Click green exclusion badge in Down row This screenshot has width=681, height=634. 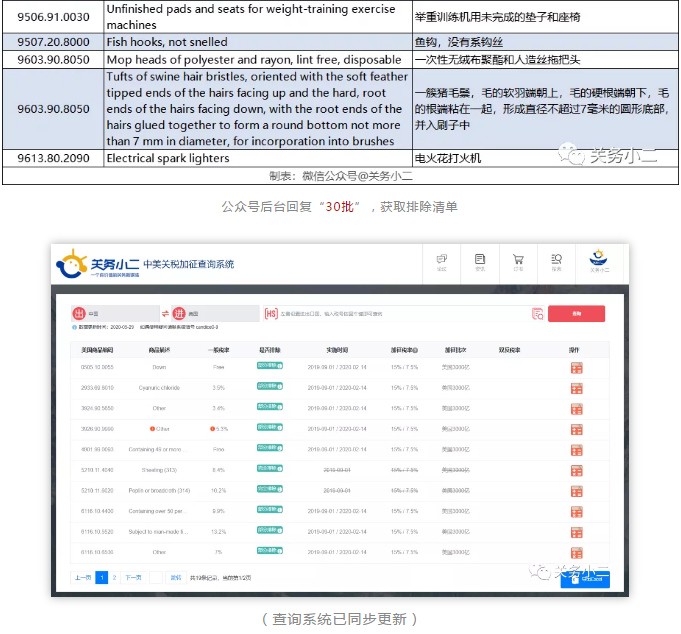(x=270, y=366)
